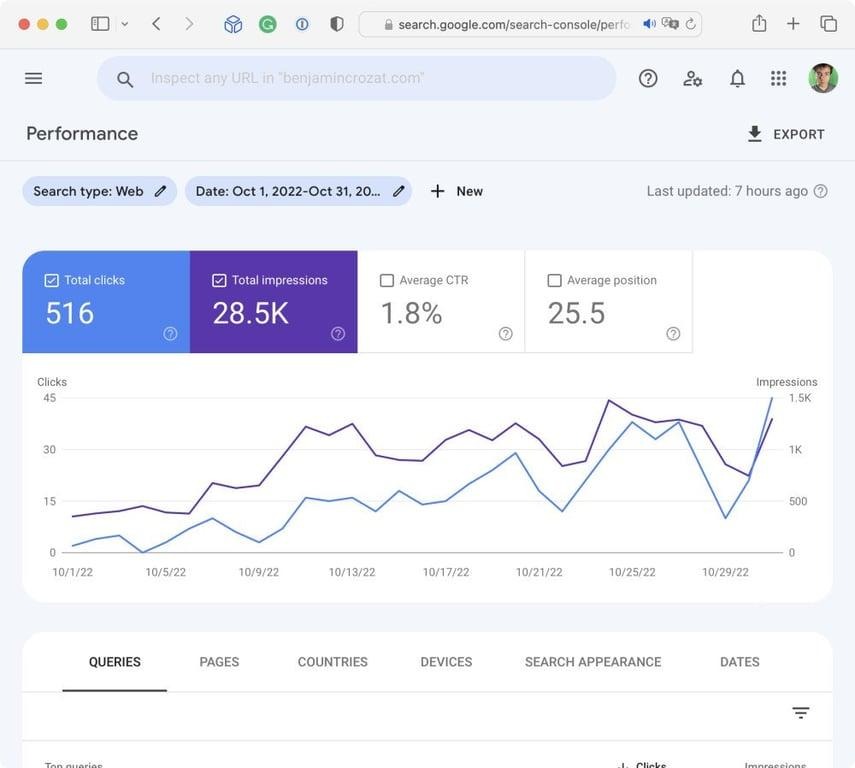Open the account profile avatar
Image resolution: width=855 pixels, height=768 pixels.
pyautogui.click(x=823, y=79)
